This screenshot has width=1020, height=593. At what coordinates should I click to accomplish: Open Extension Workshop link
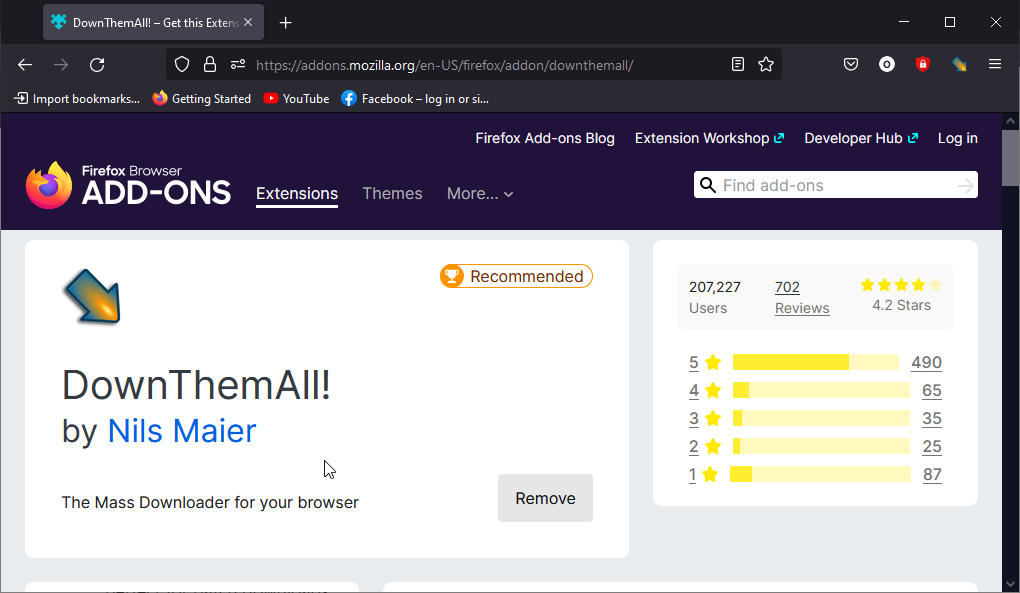(709, 138)
